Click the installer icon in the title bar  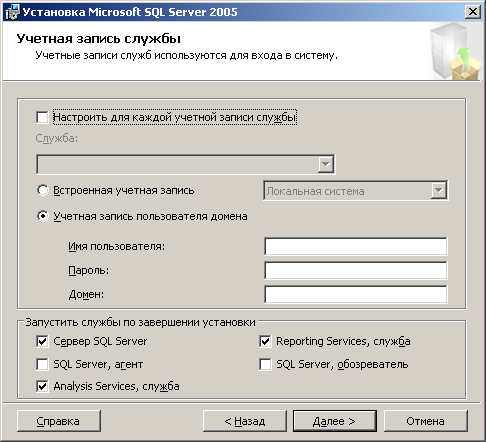[12, 12]
